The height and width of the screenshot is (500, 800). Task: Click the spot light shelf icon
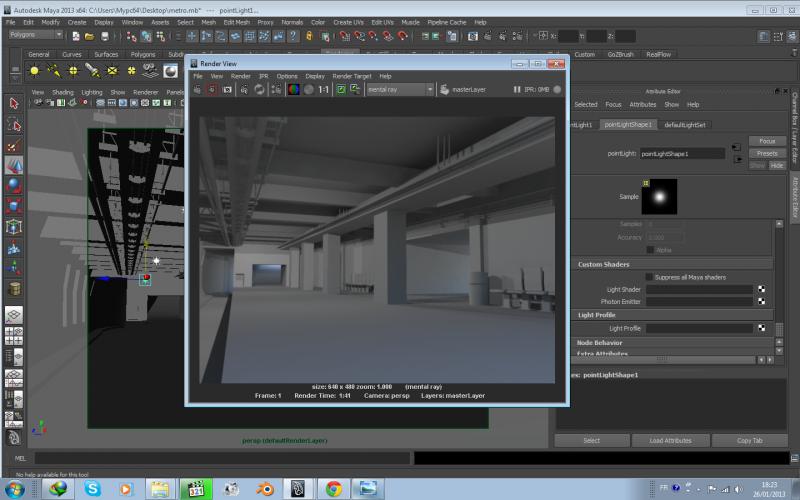coord(92,71)
